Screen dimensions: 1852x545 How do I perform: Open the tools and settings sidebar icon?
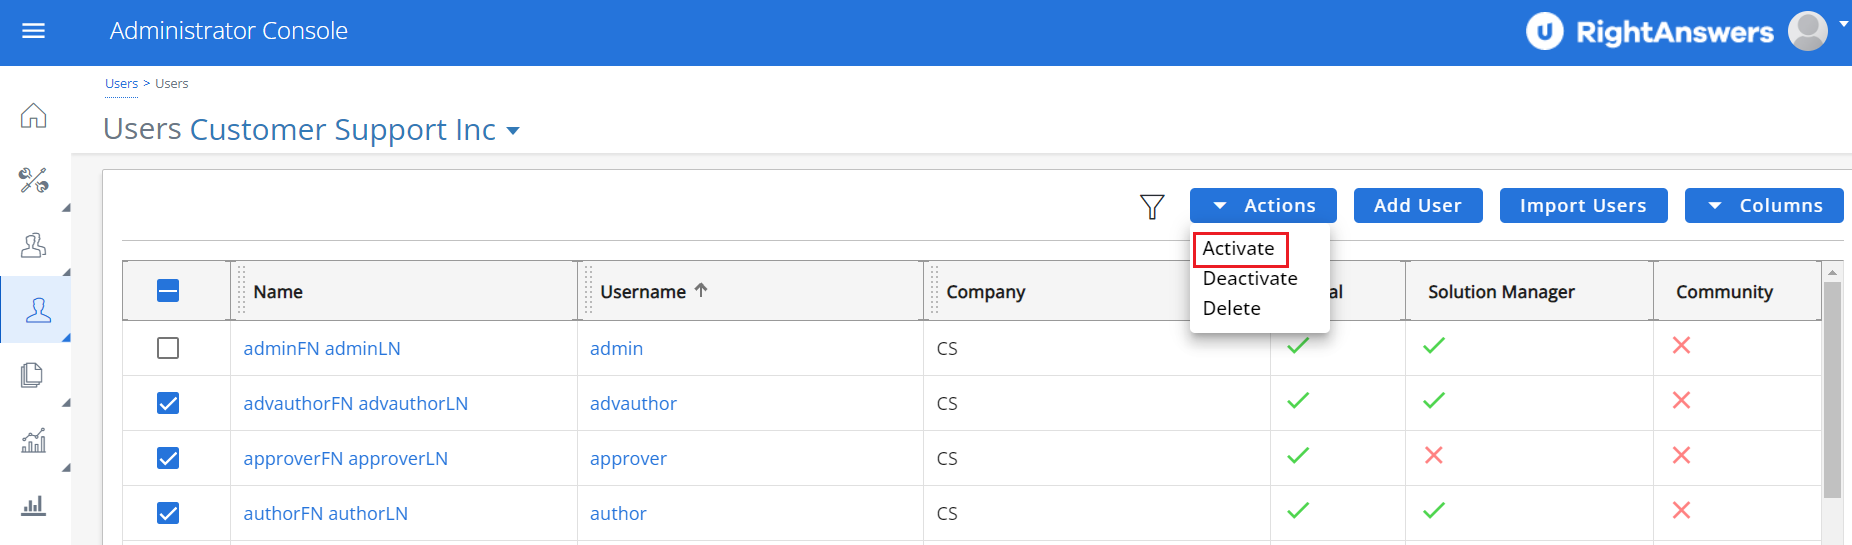click(34, 181)
